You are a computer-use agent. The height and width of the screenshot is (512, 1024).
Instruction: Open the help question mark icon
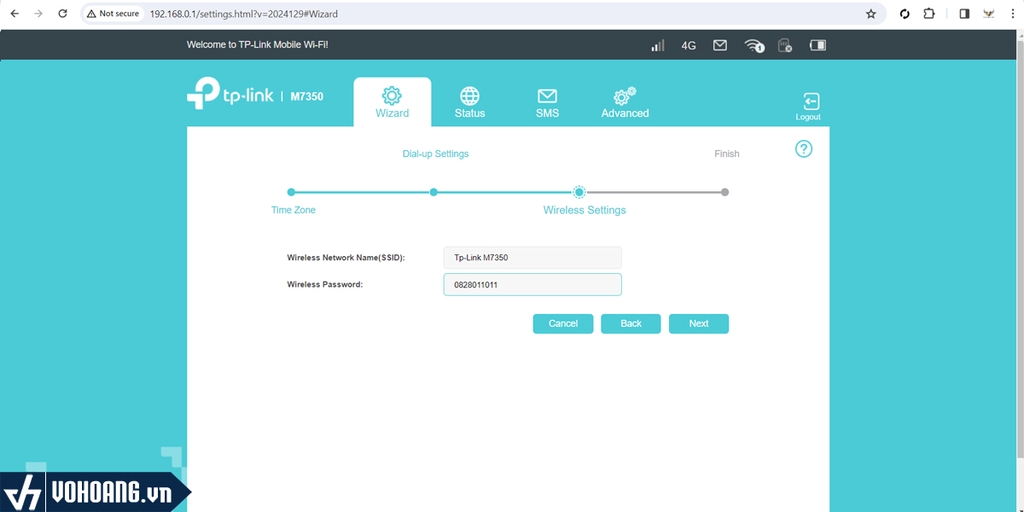(x=803, y=149)
